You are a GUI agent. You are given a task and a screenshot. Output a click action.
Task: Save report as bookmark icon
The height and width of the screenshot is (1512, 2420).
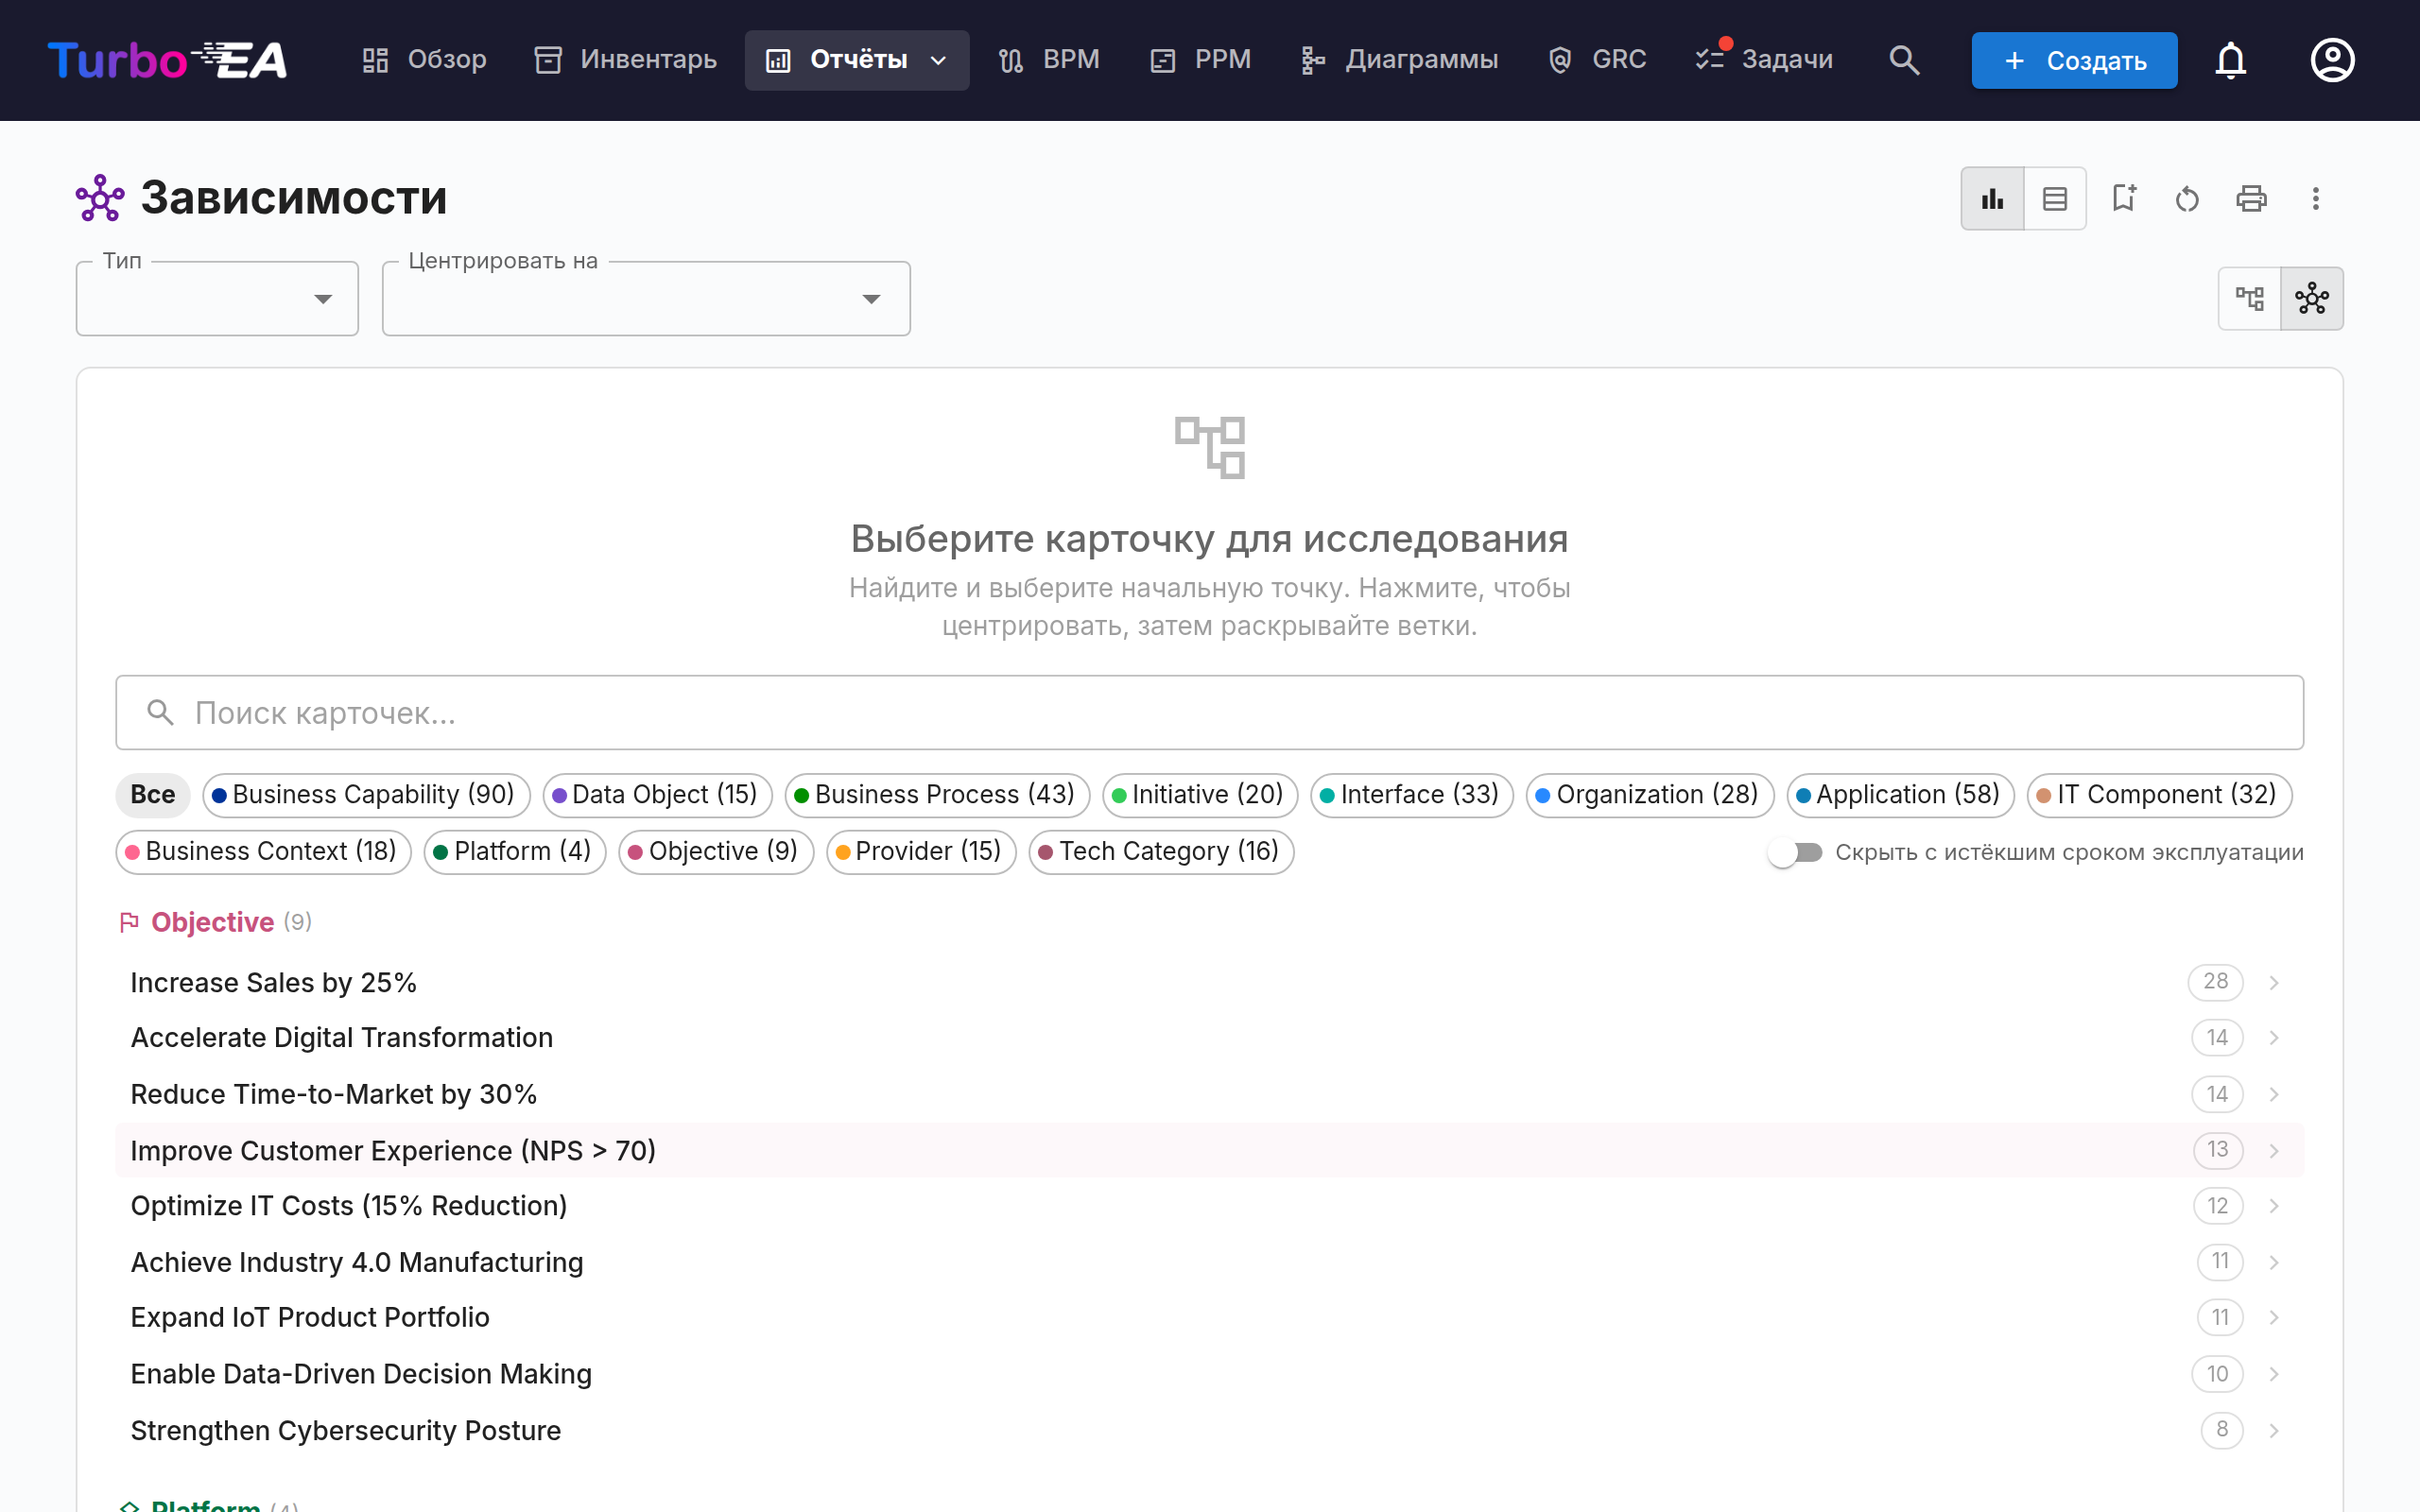tap(2124, 198)
